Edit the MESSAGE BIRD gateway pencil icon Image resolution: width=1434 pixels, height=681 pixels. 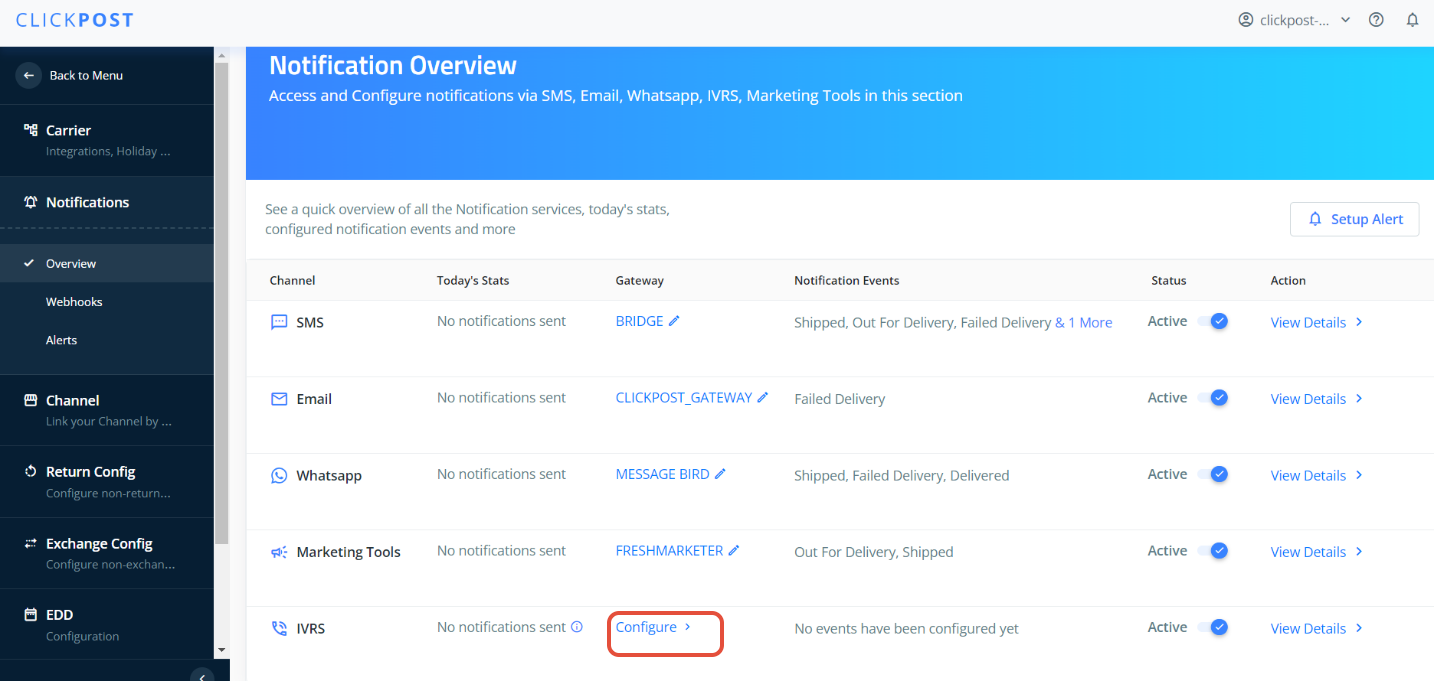tap(720, 474)
